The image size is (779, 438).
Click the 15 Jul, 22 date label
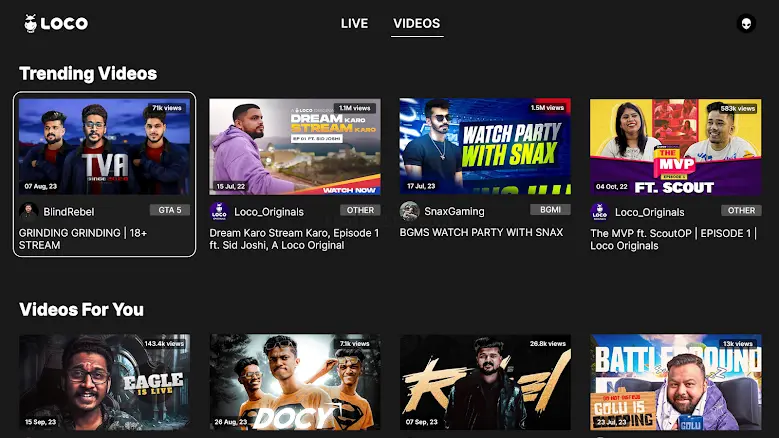pyautogui.click(x=231, y=187)
